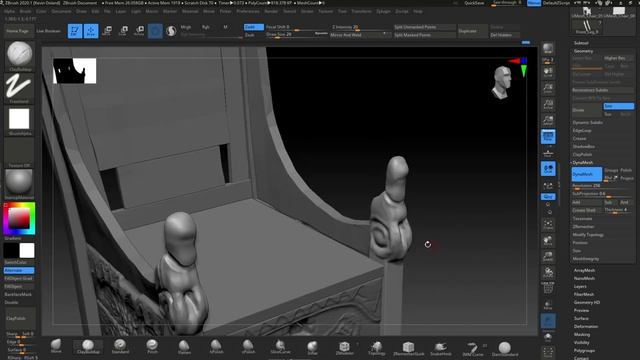This screenshot has width=640, height=360.
Task: Open the FreeHand stroke picker
Action: 19,87
